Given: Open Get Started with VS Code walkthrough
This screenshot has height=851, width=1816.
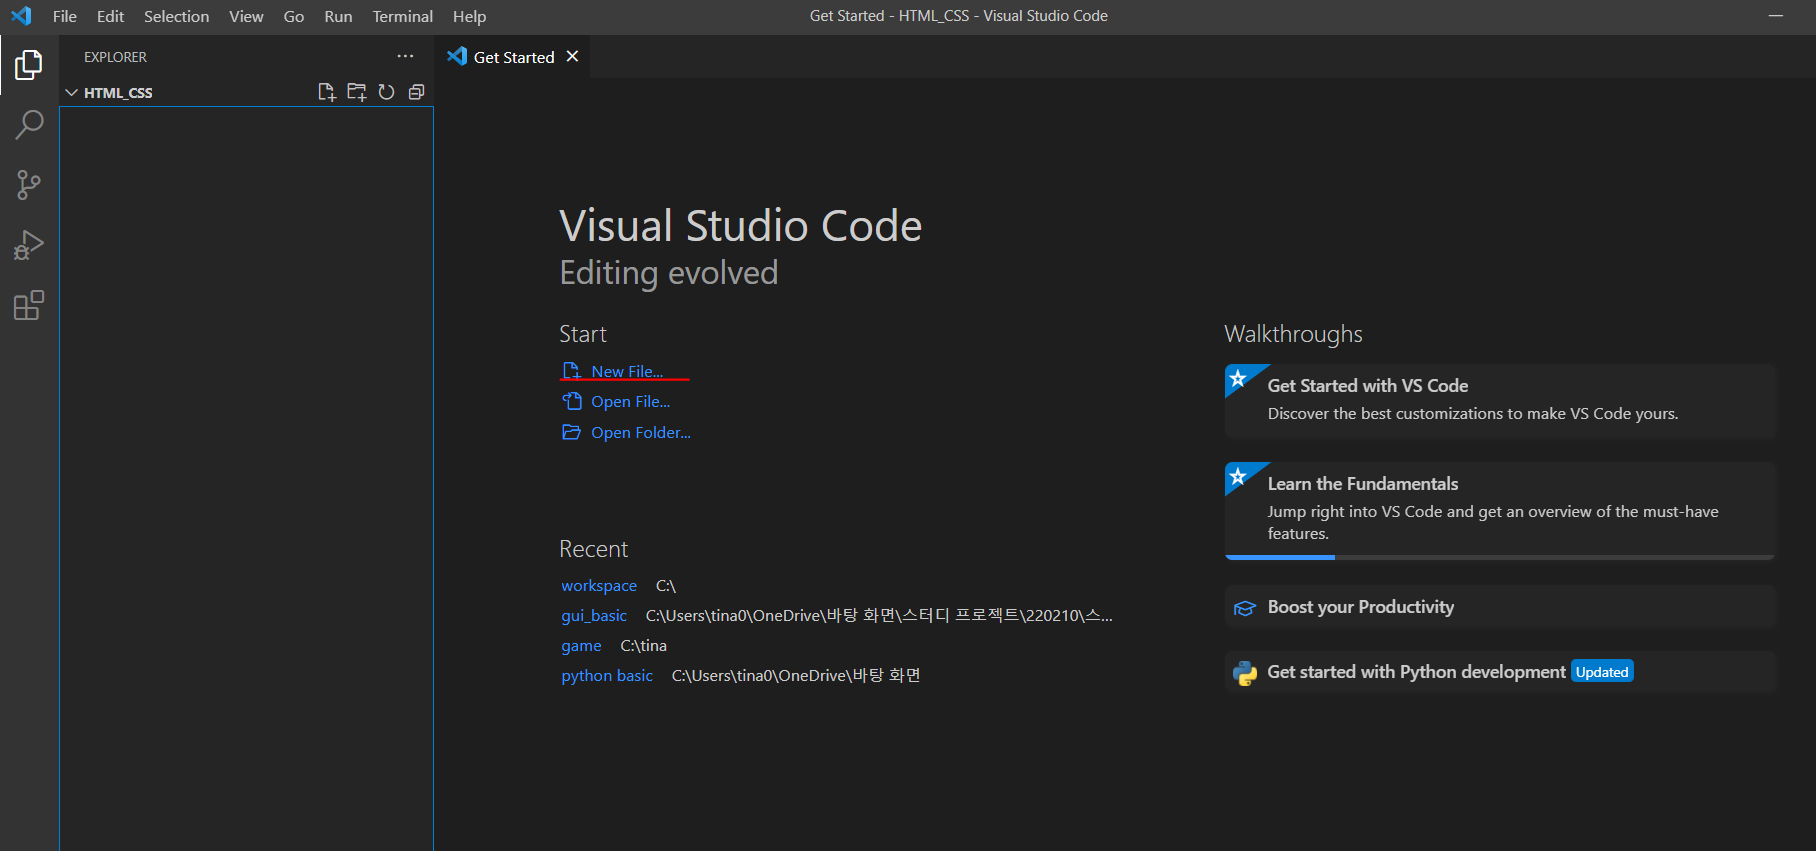Looking at the screenshot, I should point(1500,400).
